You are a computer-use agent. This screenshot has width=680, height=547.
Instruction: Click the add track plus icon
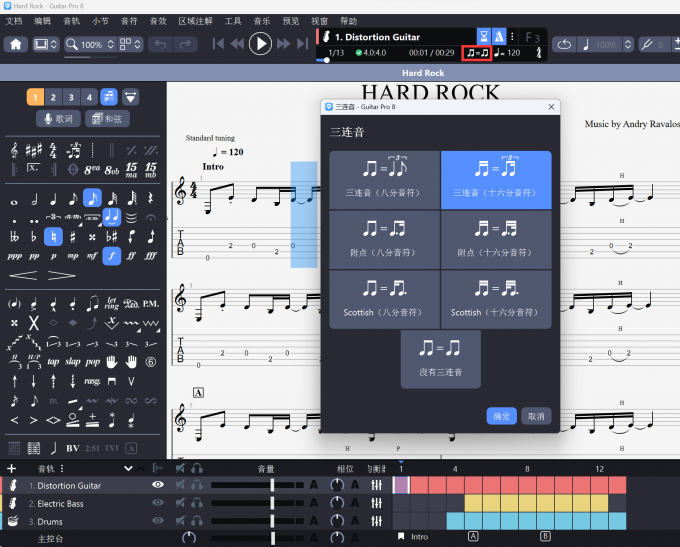point(11,468)
